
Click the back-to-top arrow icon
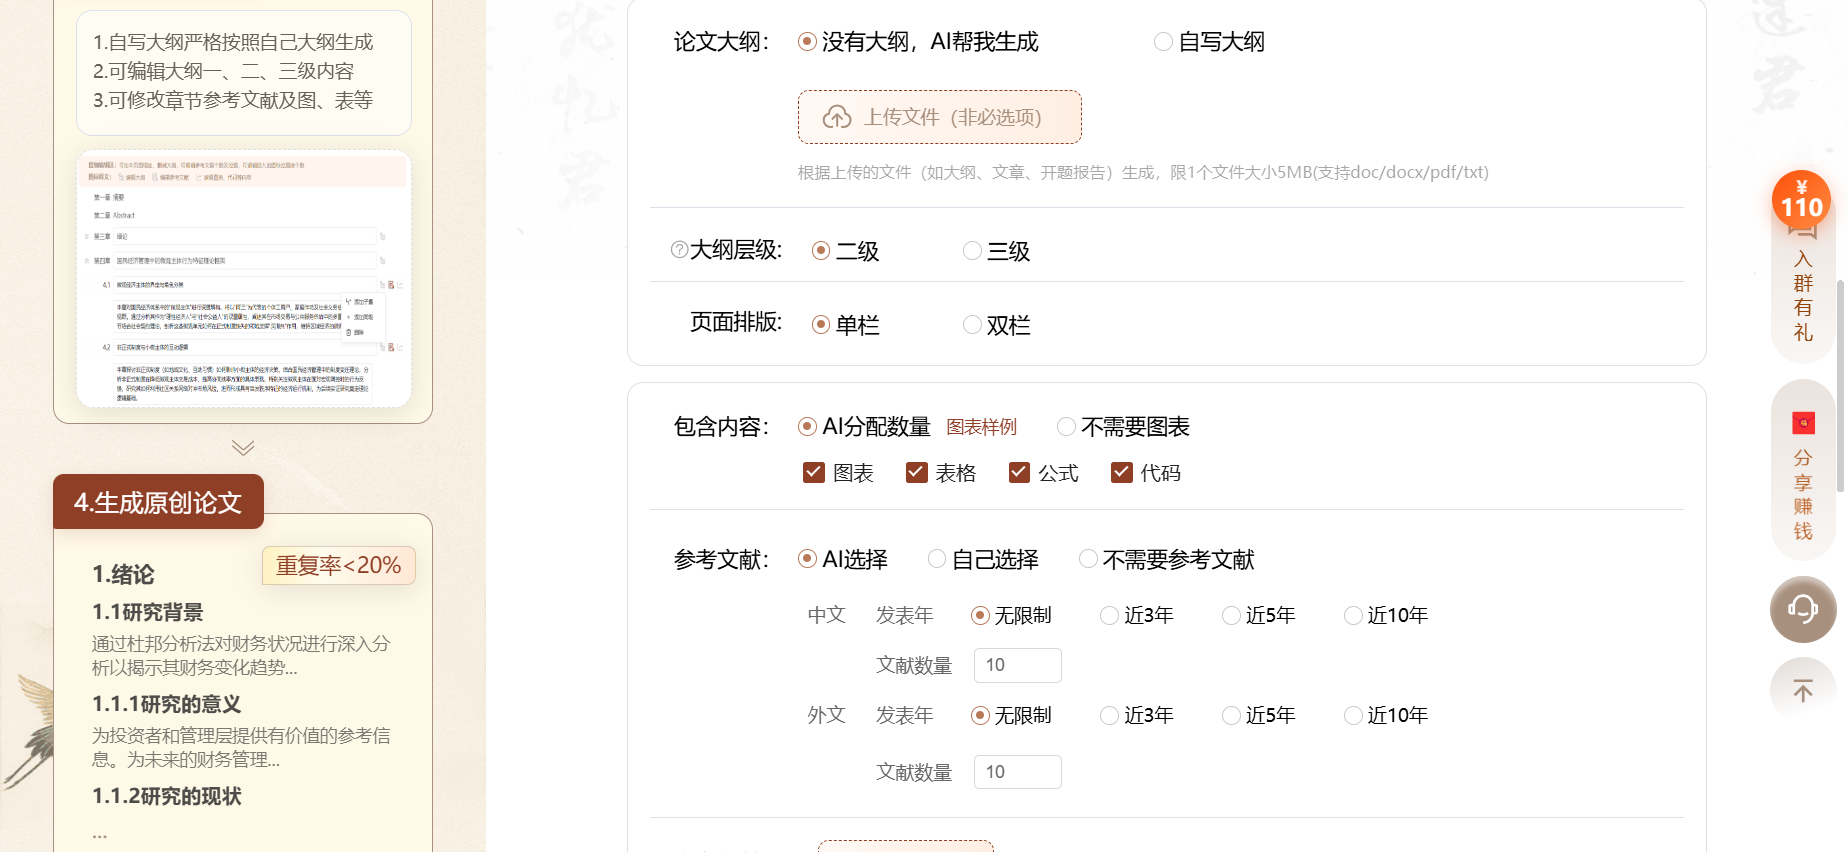(1803, 691)
